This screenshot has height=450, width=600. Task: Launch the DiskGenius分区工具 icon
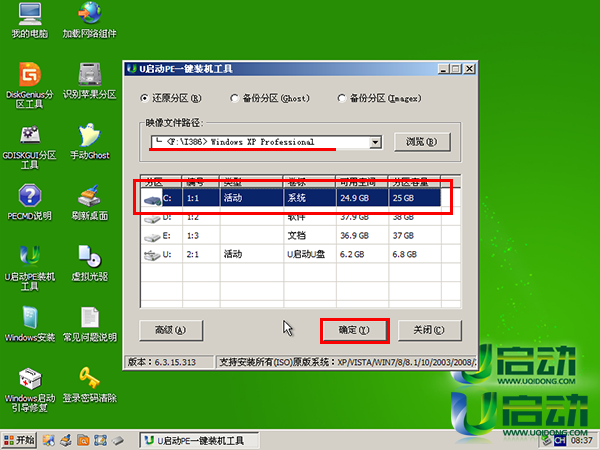point(30,85)
